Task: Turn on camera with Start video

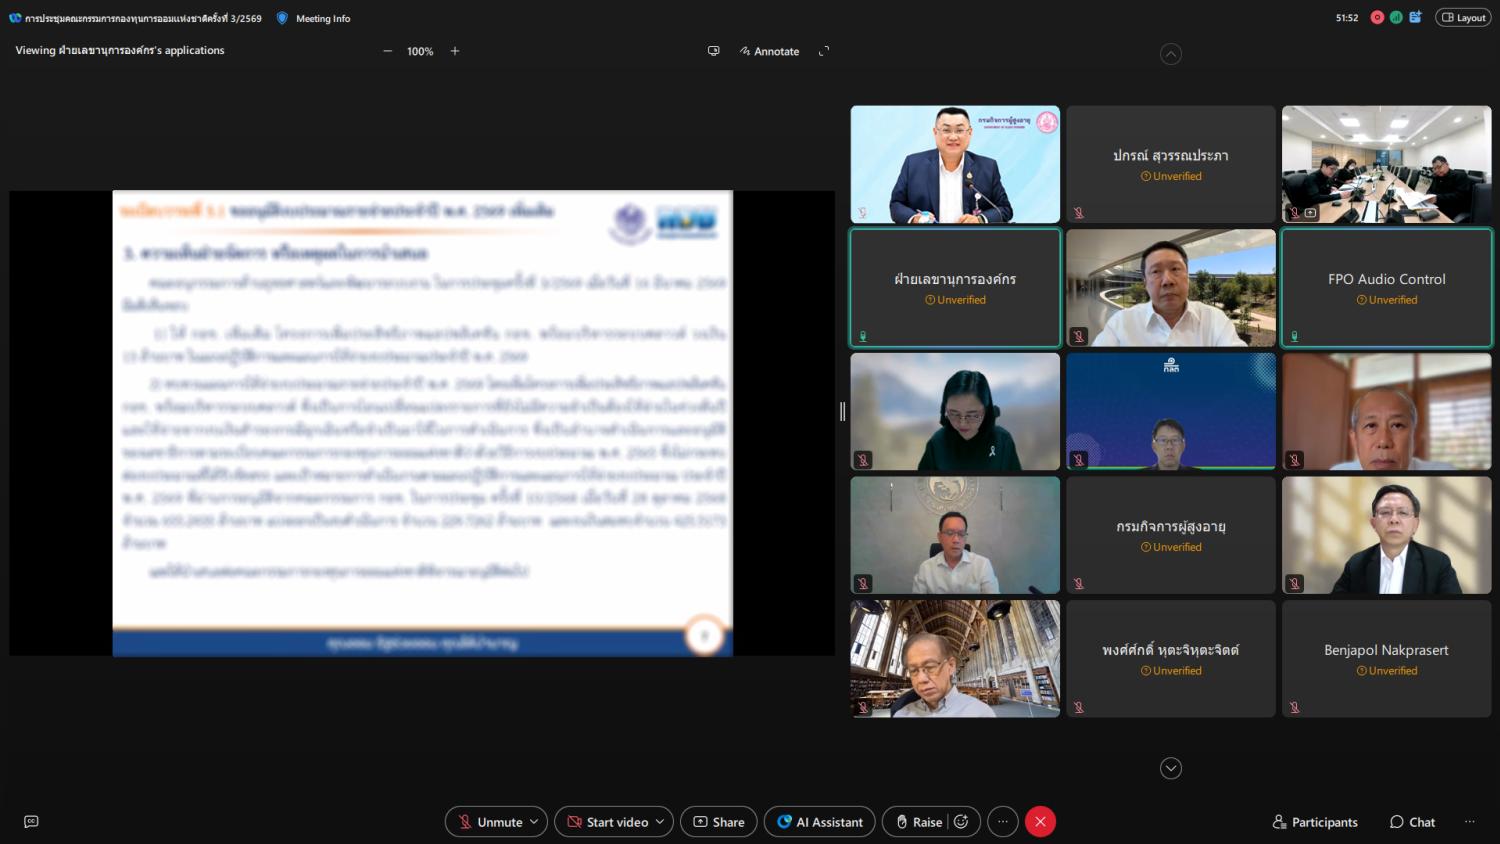Action: (607, 822)
